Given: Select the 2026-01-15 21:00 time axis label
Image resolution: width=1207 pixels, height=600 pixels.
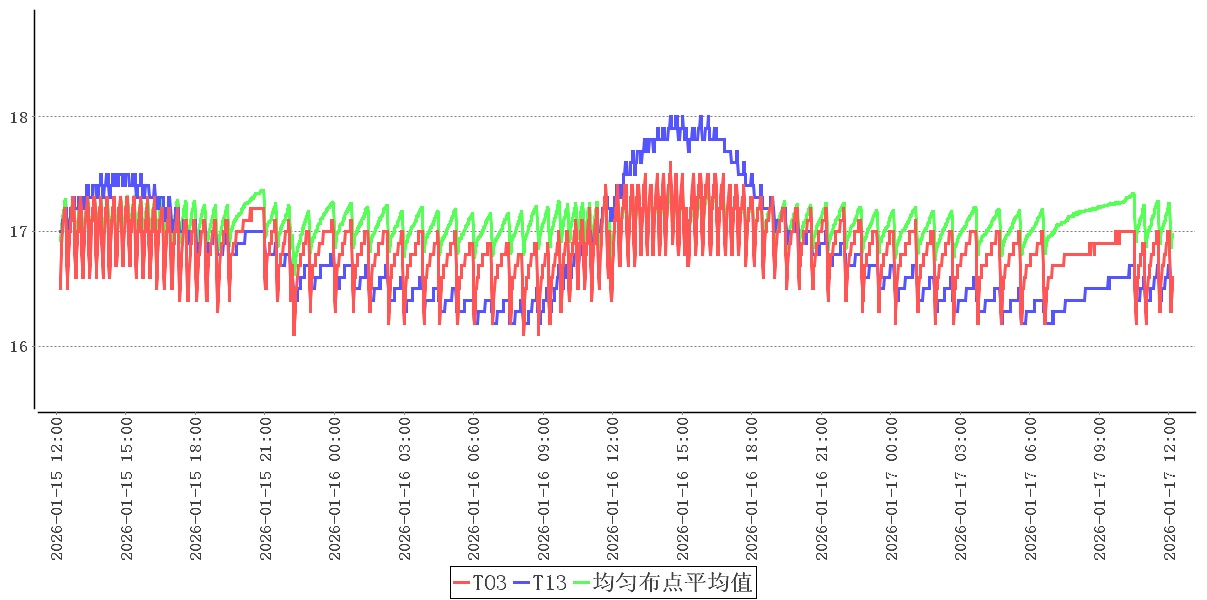Looking at the screenshot, I should pyautogui.click(x=266, y=488).
